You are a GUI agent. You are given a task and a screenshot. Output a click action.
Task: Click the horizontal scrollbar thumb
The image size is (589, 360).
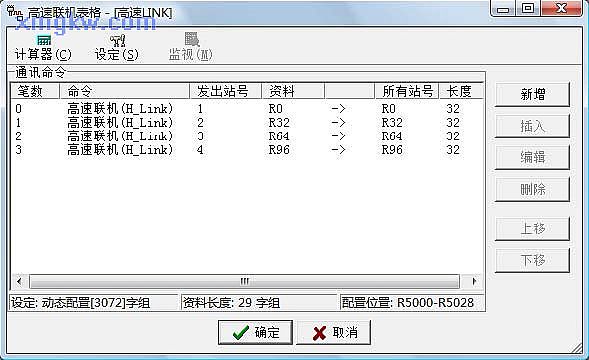pyautogui.click(x=244, y=281)
